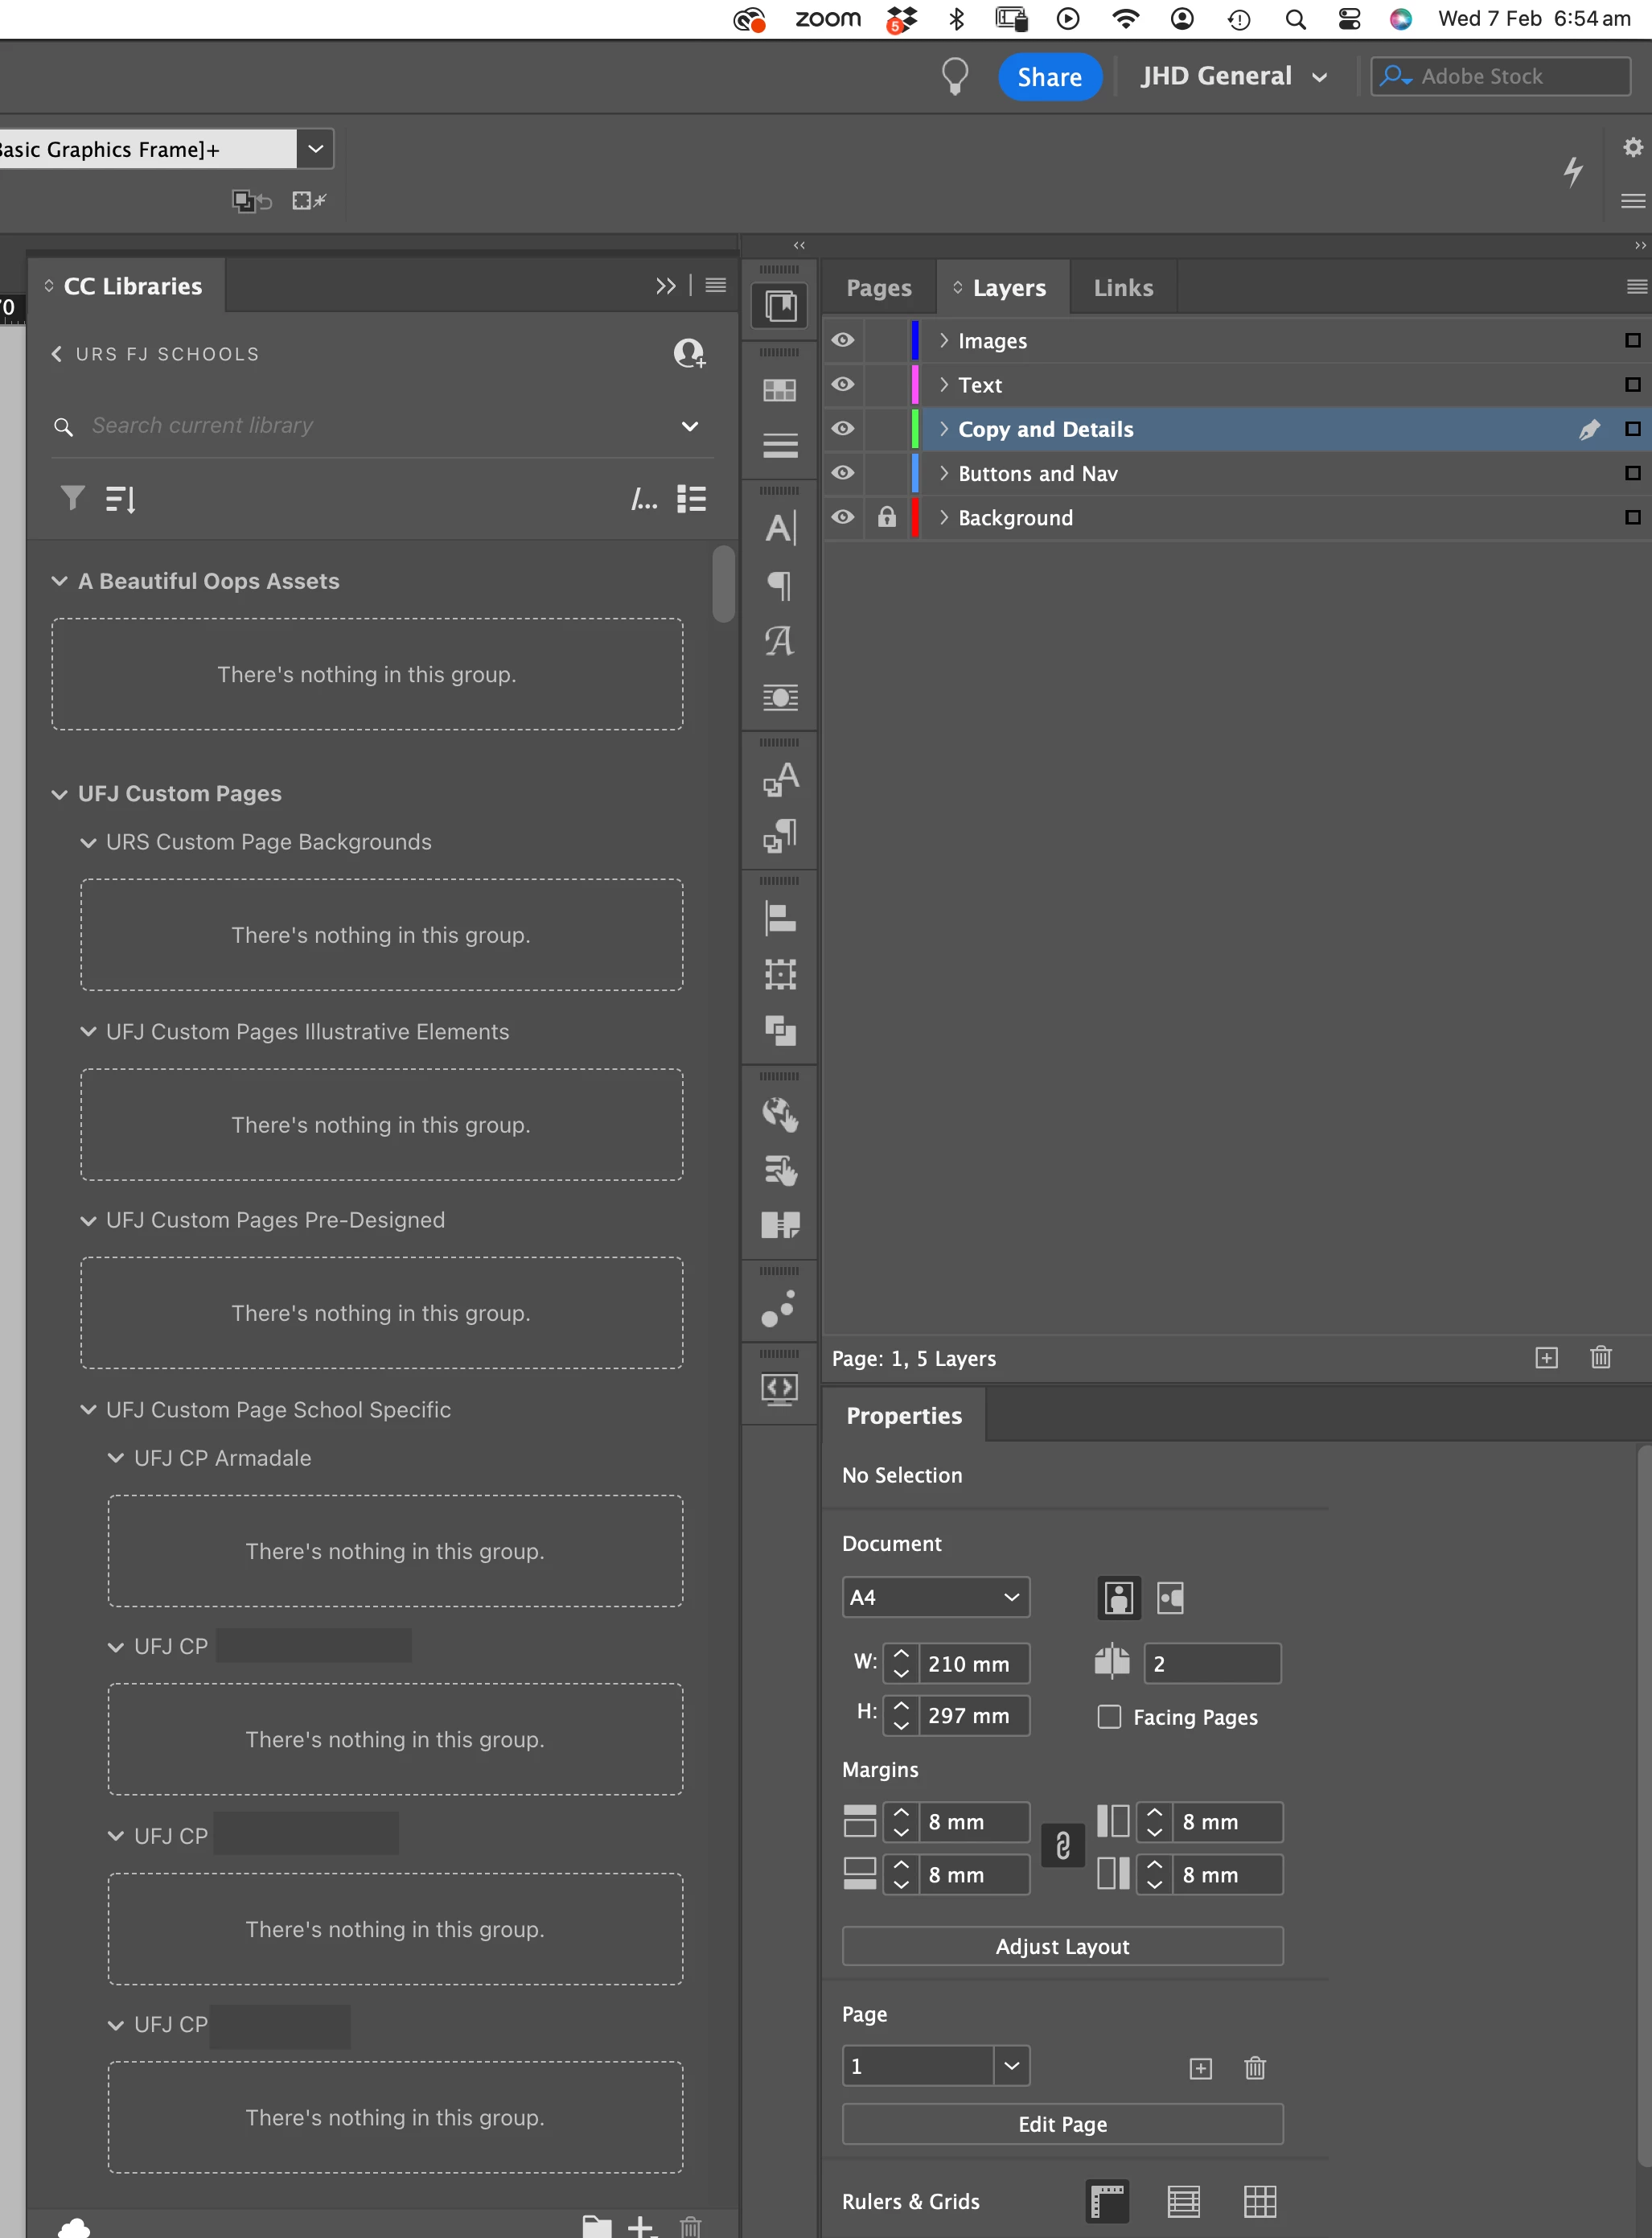Click the Quick Apply lightning icon
This screenshot has height=2238, width=1652.
1573,171
